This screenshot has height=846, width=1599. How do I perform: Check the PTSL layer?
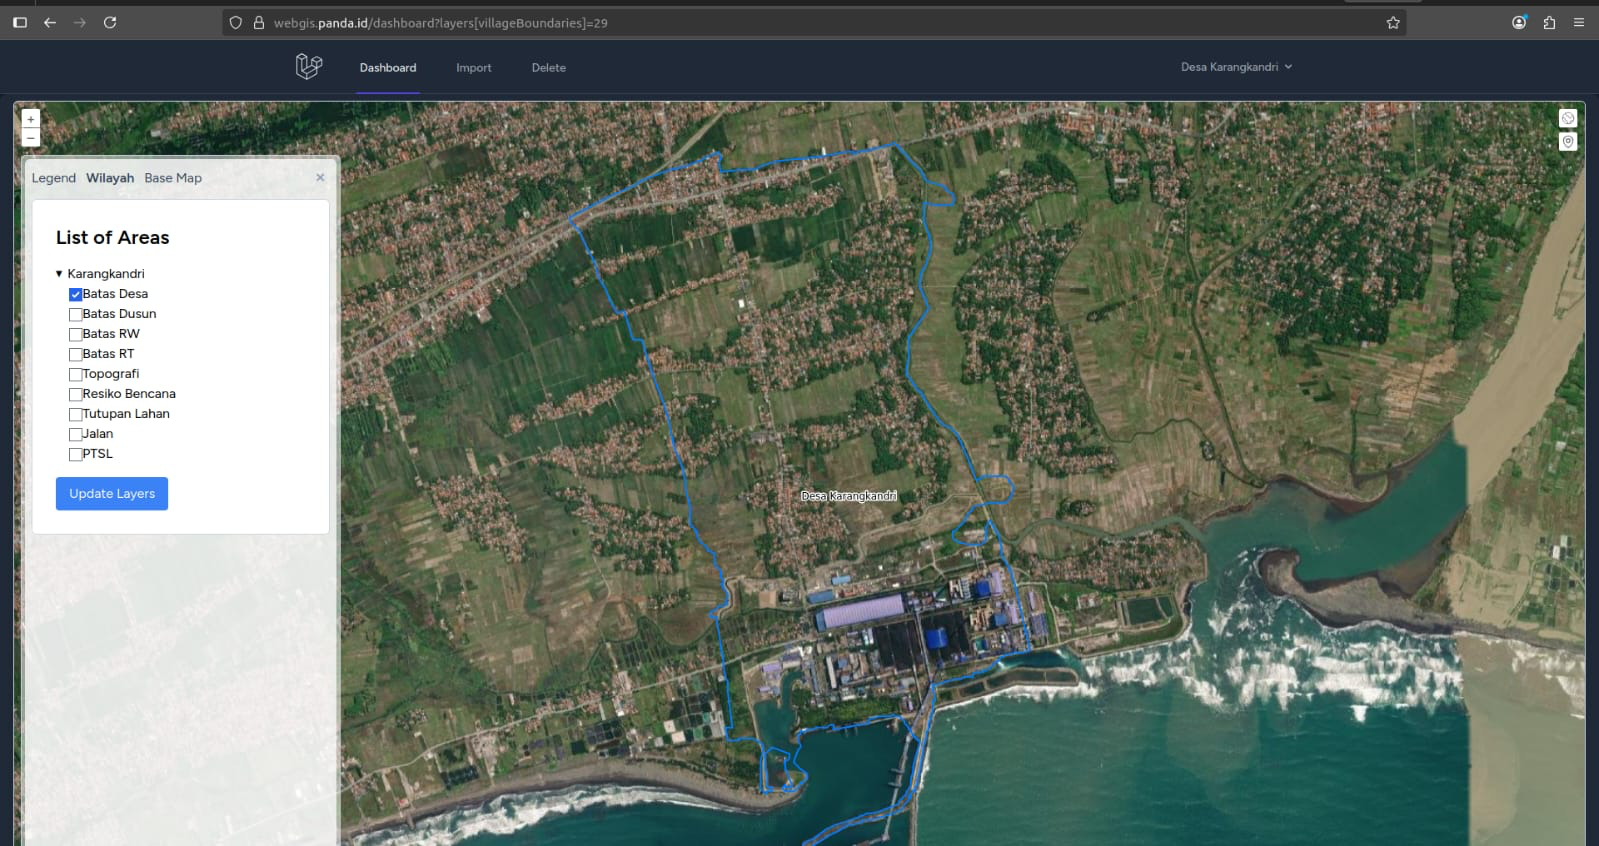(75, 454)
